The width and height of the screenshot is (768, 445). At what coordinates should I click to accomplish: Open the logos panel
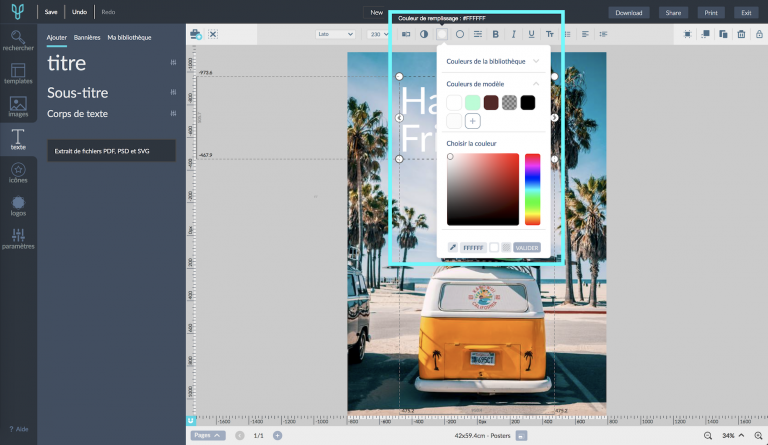[x=17, y=206]
